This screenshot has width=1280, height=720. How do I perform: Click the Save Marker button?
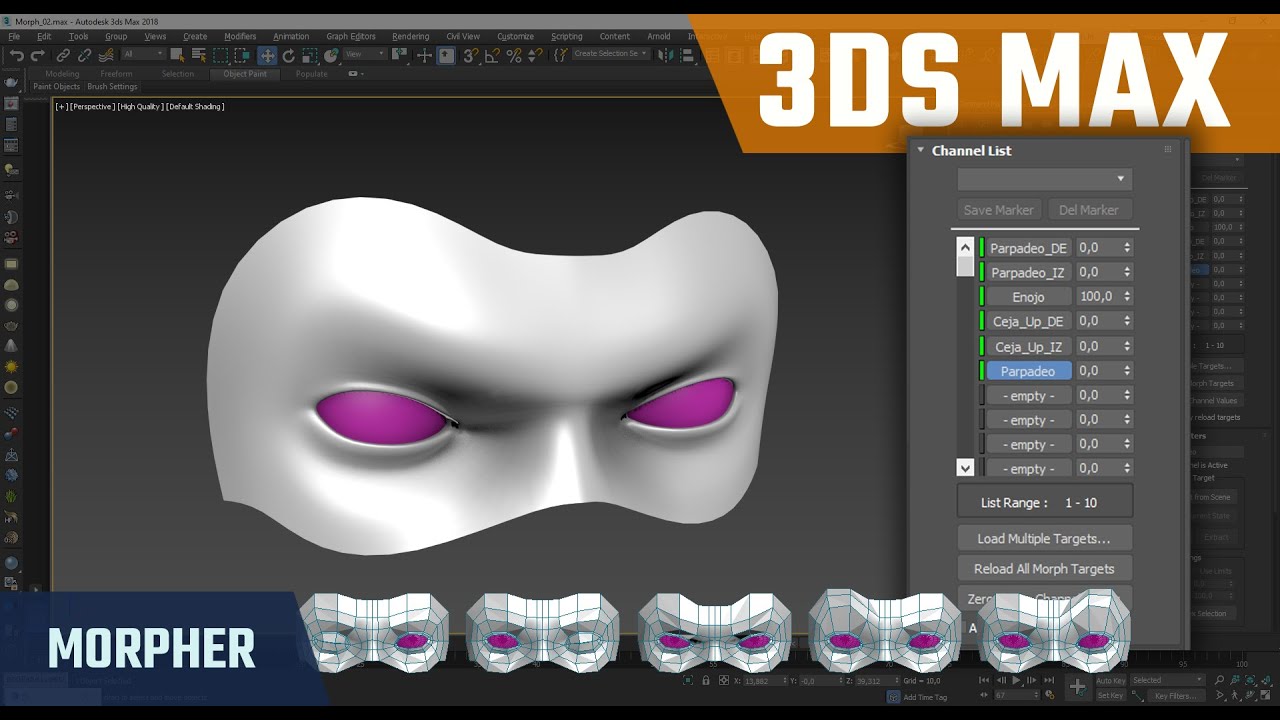point(998,210)
